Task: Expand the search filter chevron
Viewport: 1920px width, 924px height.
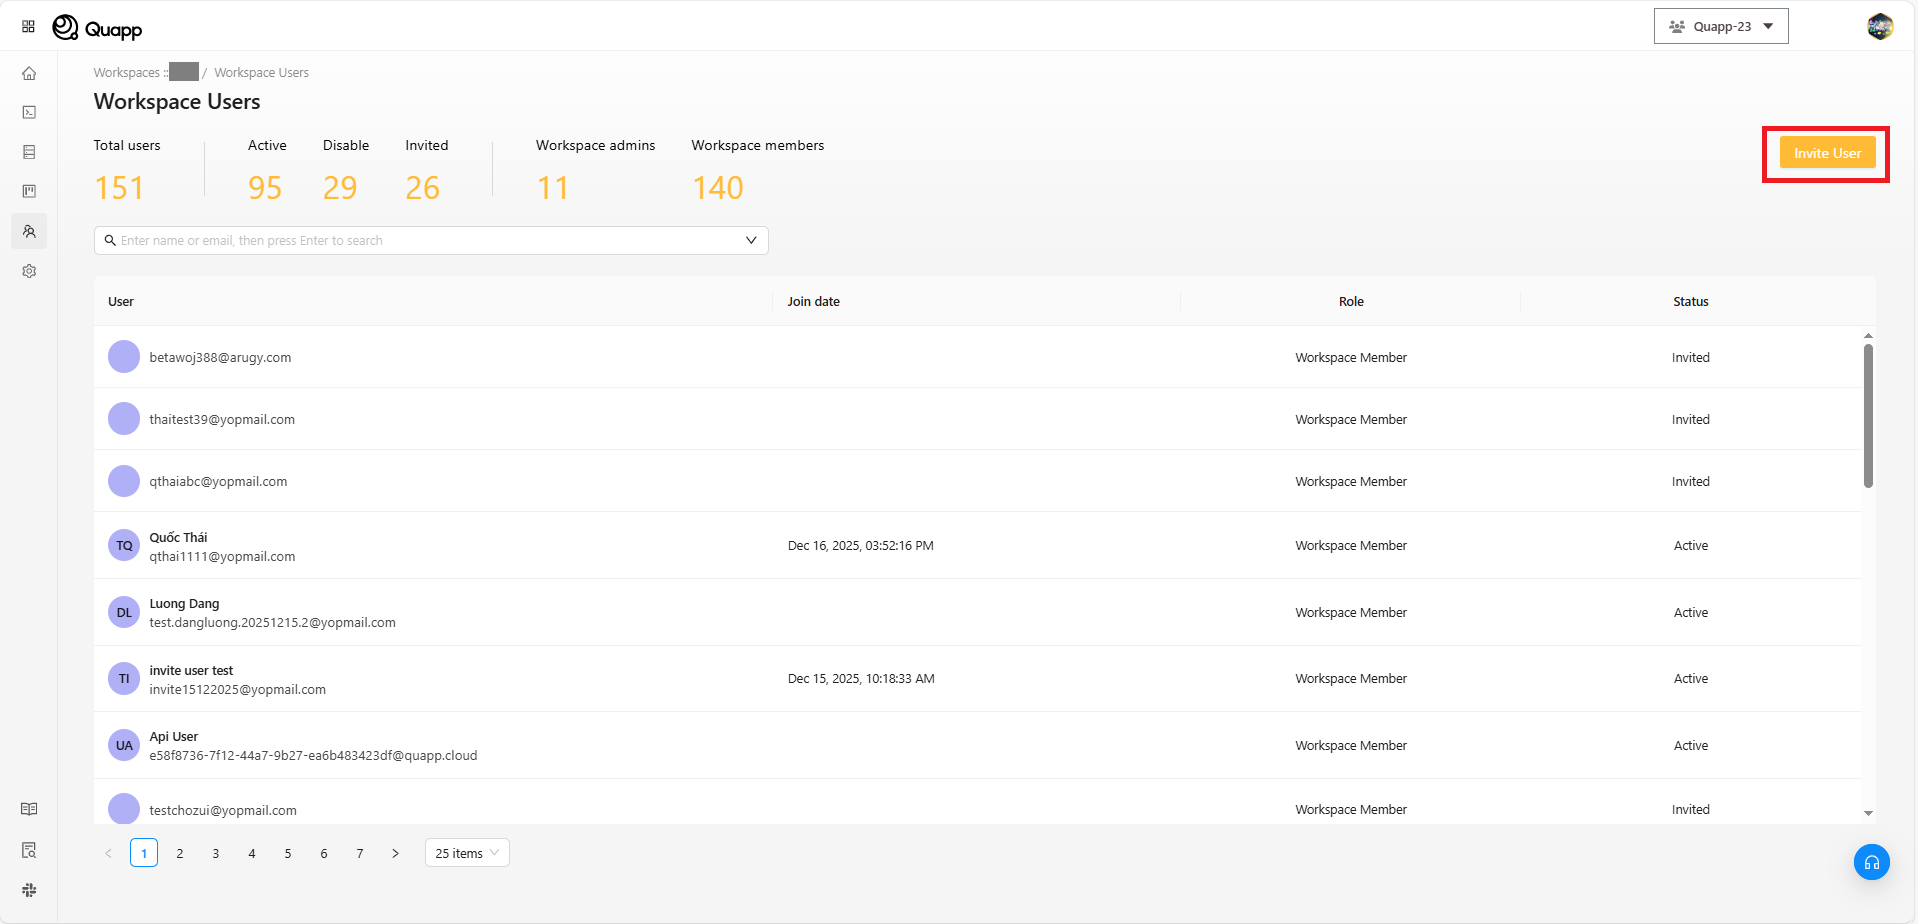Action: [751, 240]
